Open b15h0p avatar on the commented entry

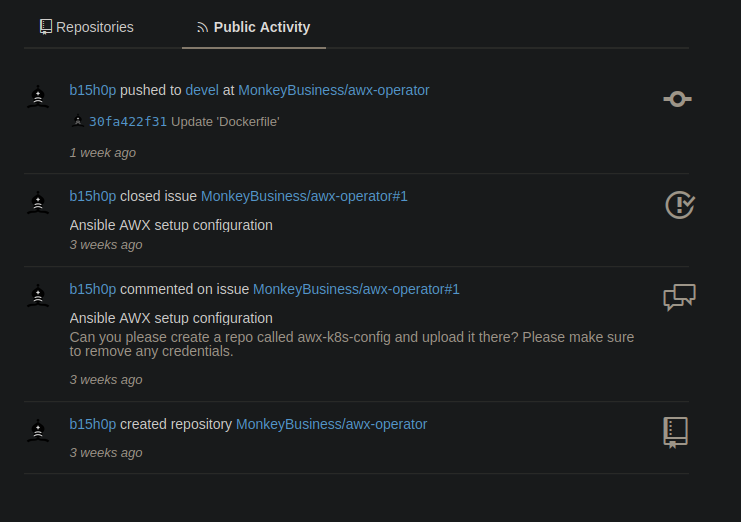(38, 296)
